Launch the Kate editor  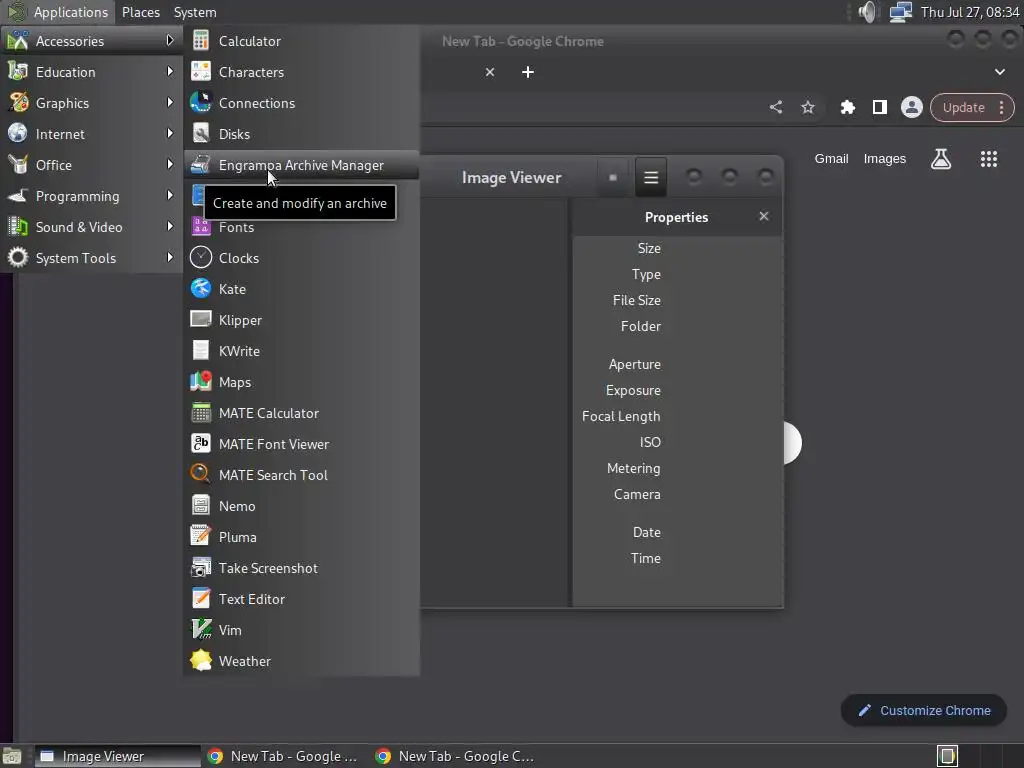coord(301,289)
